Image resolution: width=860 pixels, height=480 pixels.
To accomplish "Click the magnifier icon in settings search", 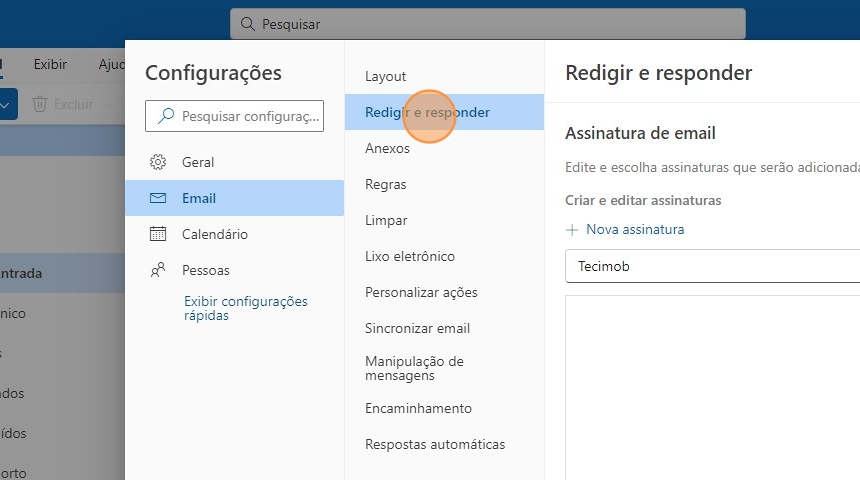I will [x=166, y=116].
